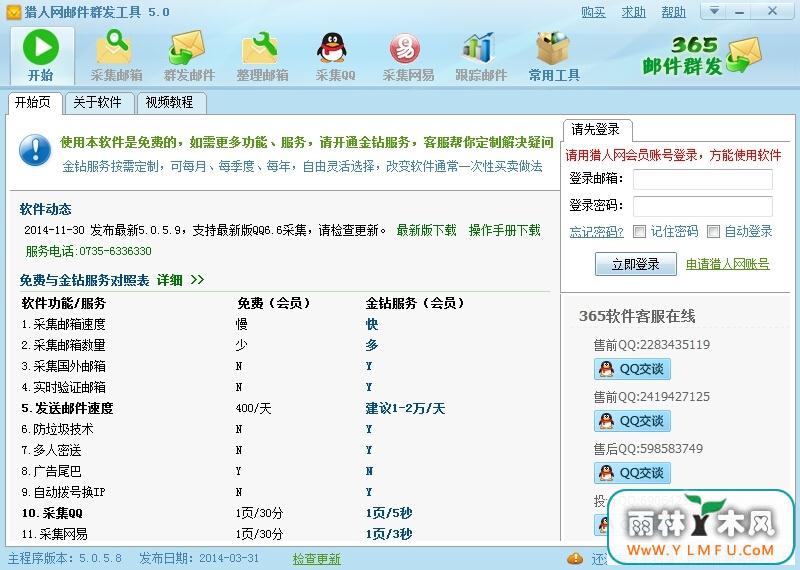This screenshot has width=800, height=570.
Task: Click the 365软件客服在线 heading
Action: 637,316
